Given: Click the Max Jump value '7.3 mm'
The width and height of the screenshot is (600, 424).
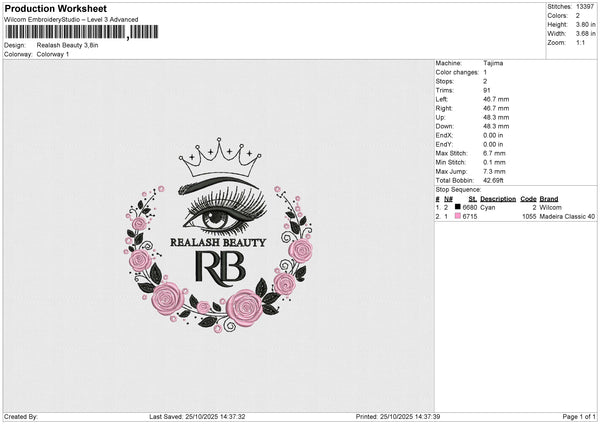Looking at the screenshot, I should point(494,171).
